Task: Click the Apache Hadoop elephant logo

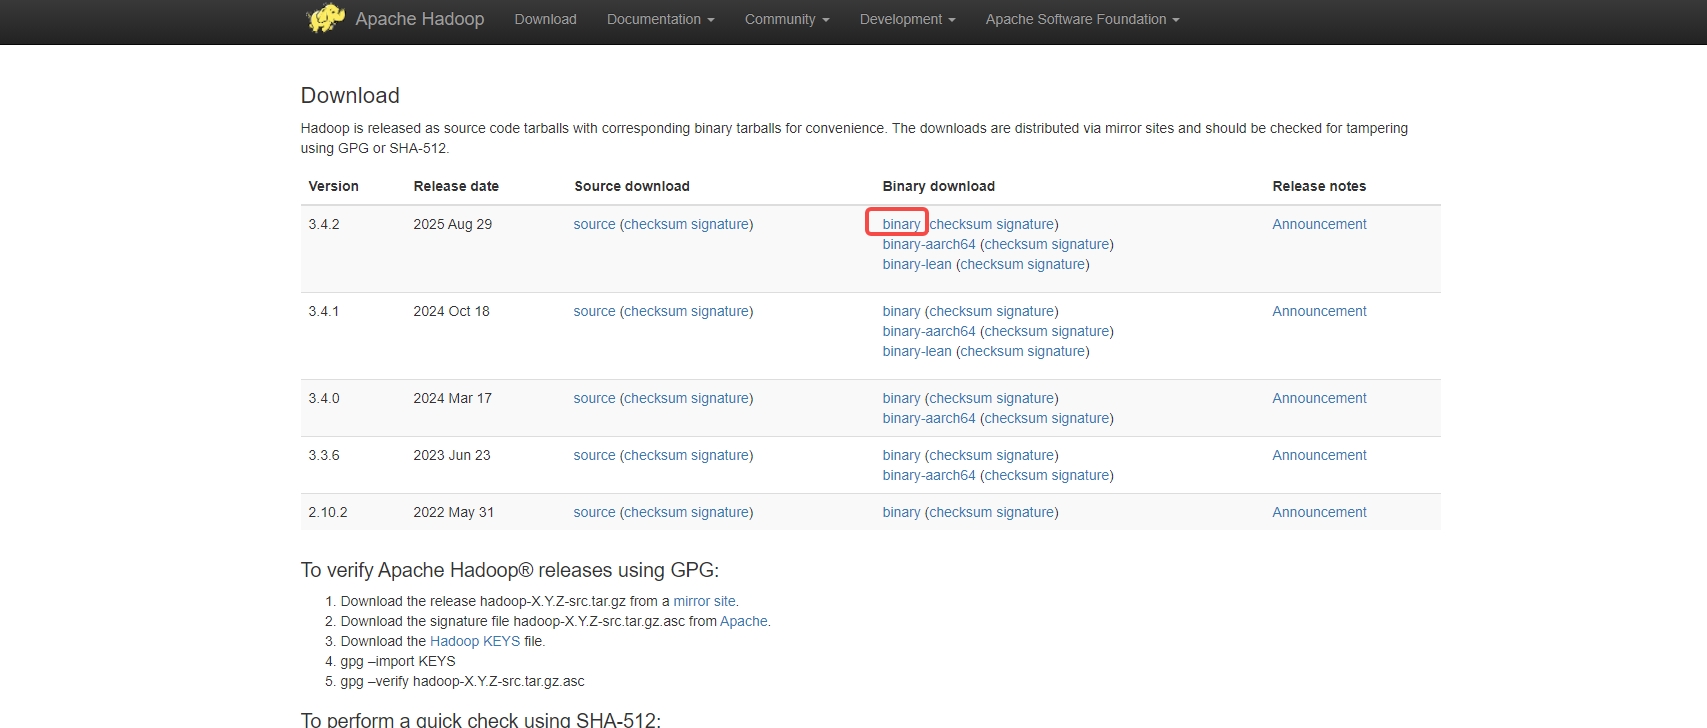Action: 326,18
